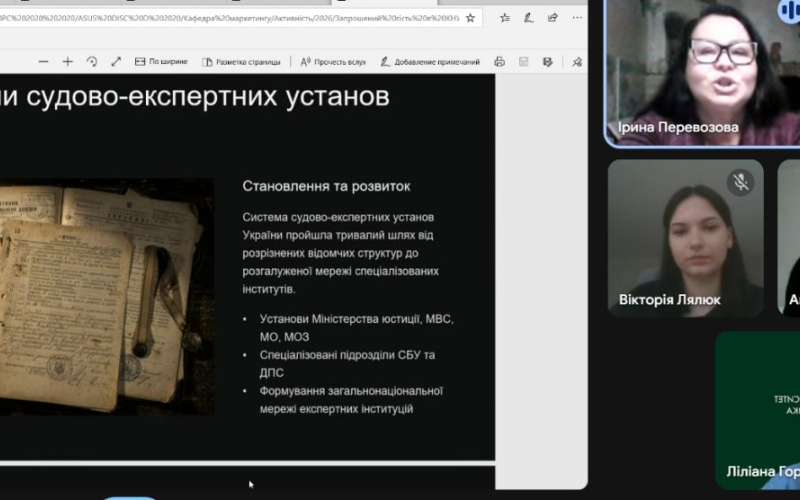This screenshot has height=500, width=800.
Task: Open the favorites list icon
Action: (x=505, y=18)
